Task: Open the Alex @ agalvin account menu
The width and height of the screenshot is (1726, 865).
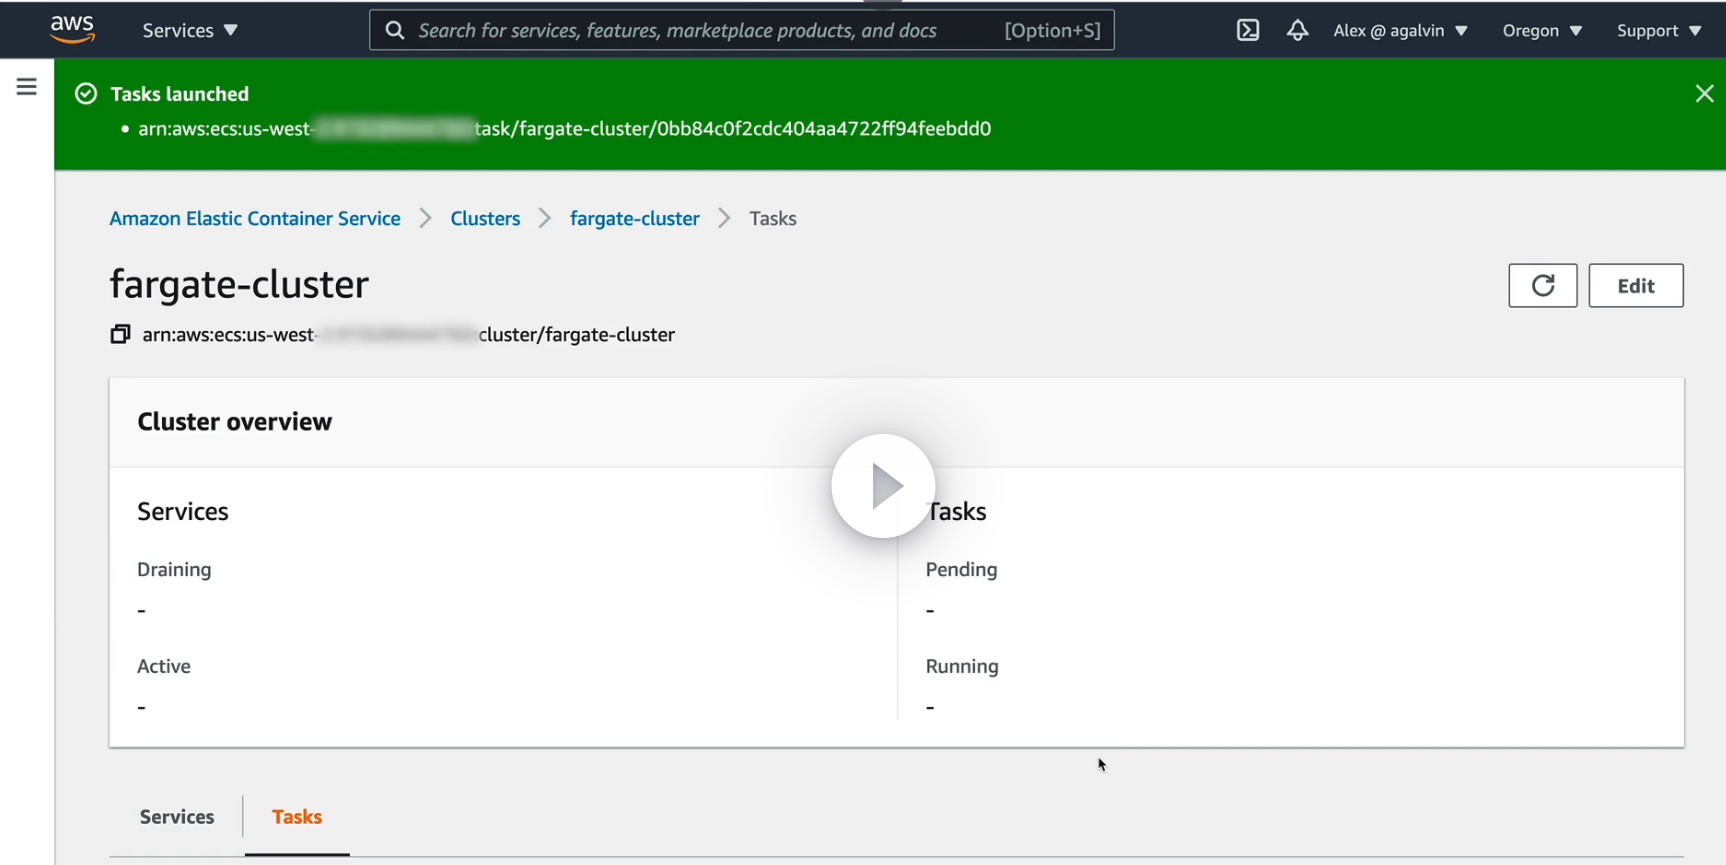Action: [1400, 30]
